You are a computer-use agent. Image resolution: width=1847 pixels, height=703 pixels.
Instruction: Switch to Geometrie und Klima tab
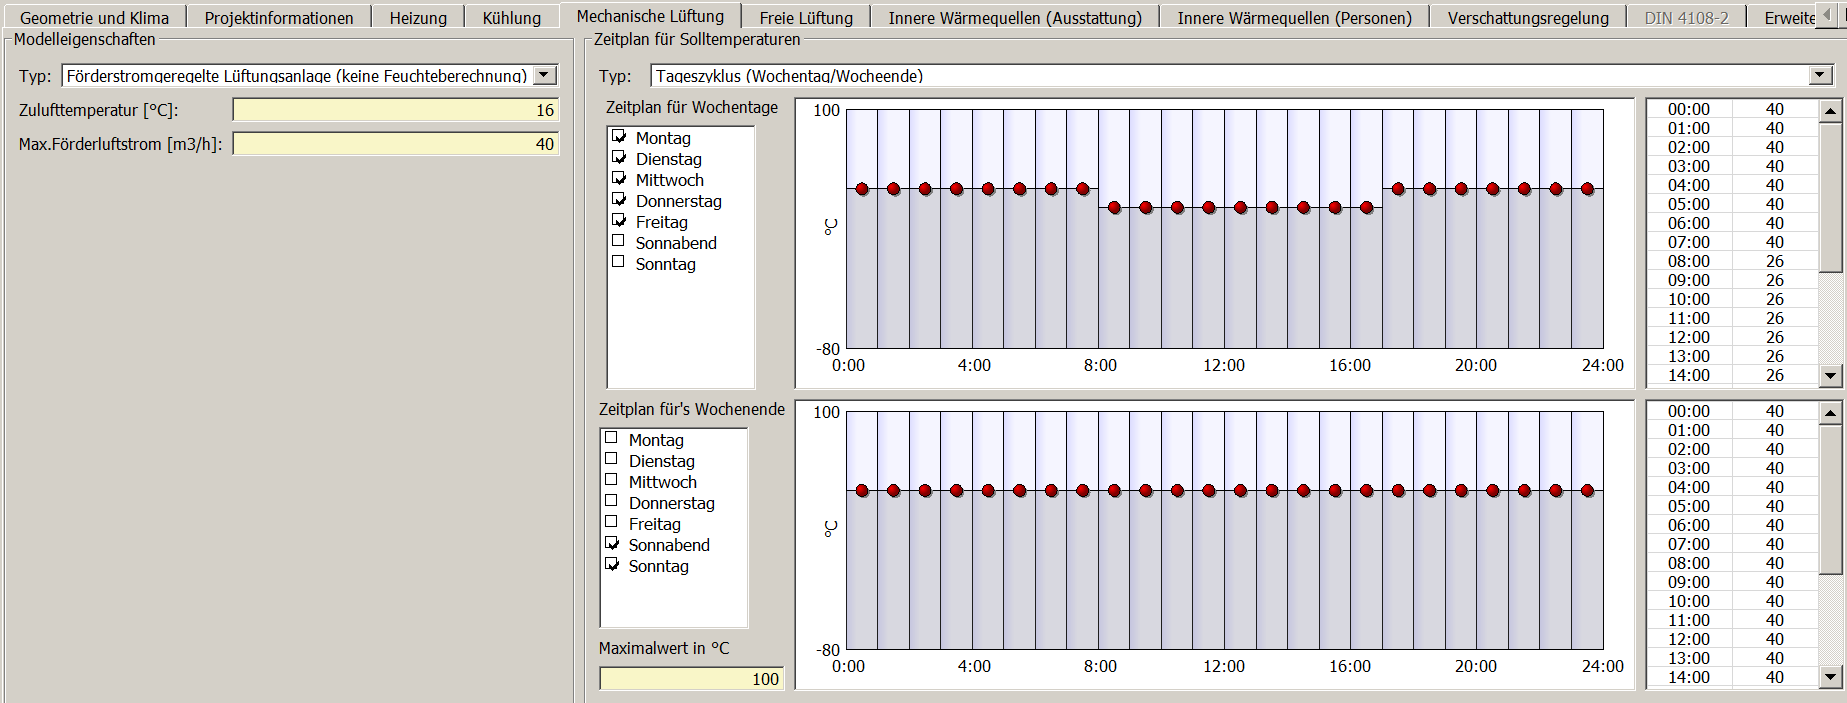94,17
